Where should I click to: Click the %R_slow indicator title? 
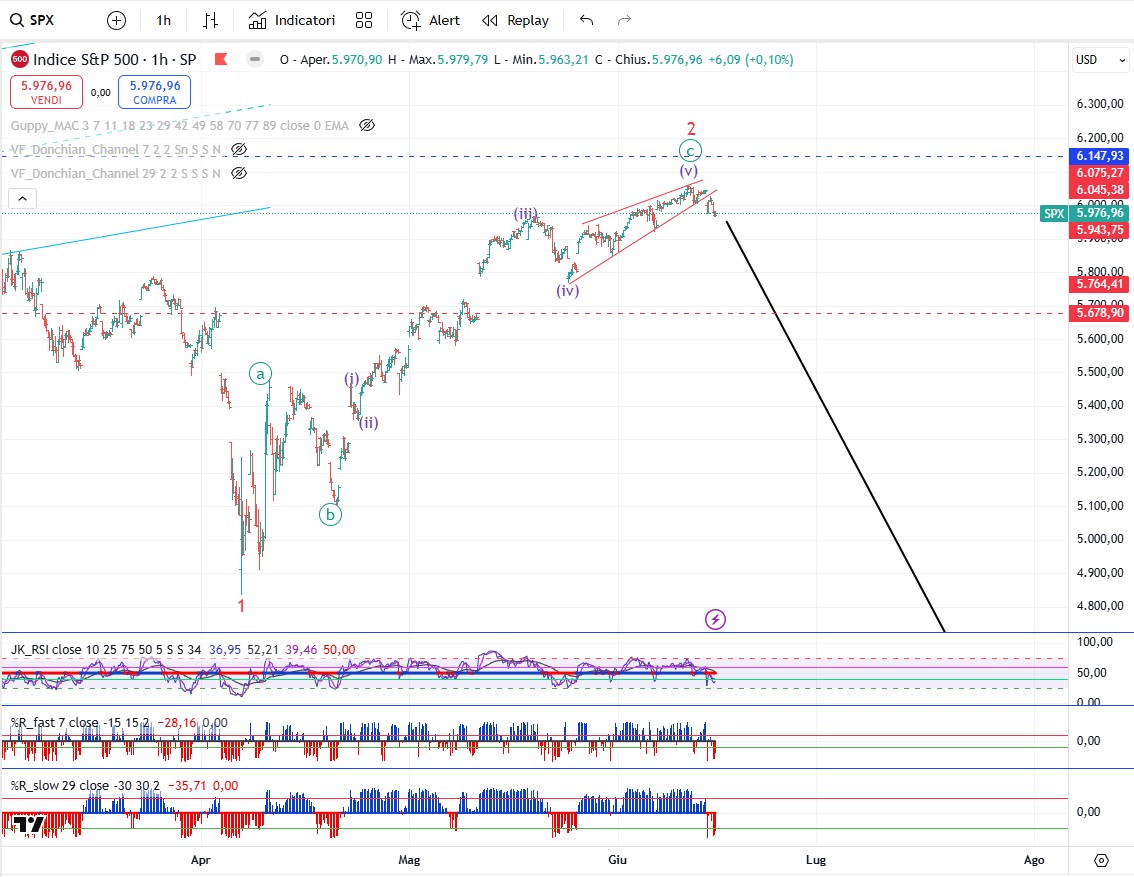(x=85, y=785)
